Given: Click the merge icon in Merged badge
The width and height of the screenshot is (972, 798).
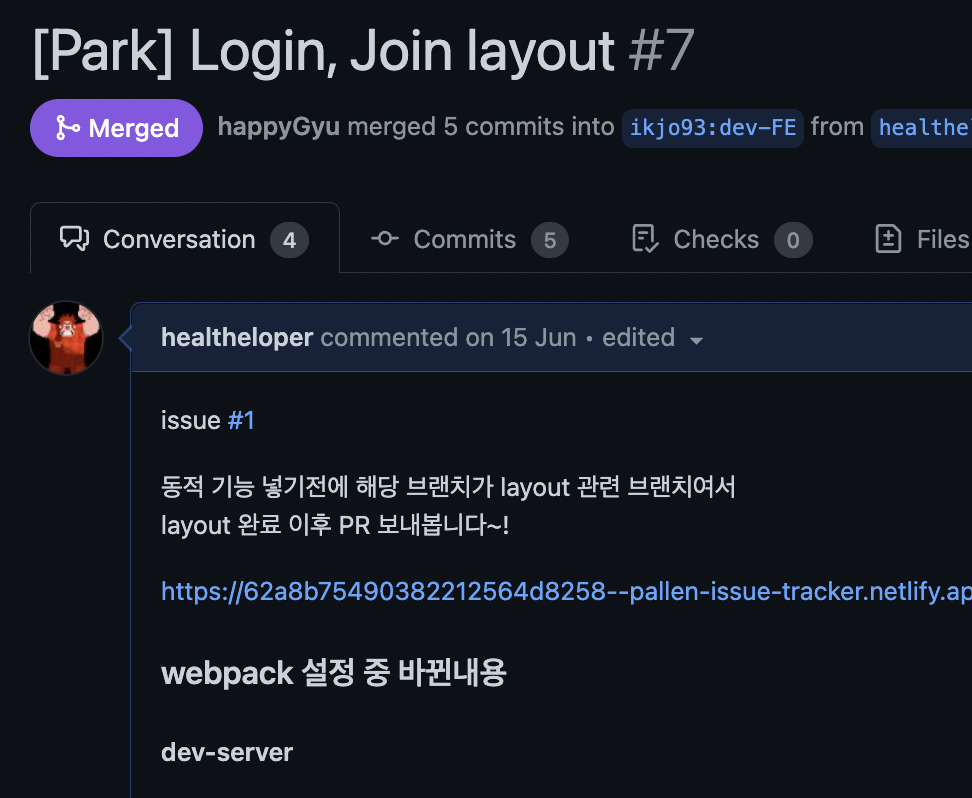Looking at the screenshot, I should [x=67, y=128].
